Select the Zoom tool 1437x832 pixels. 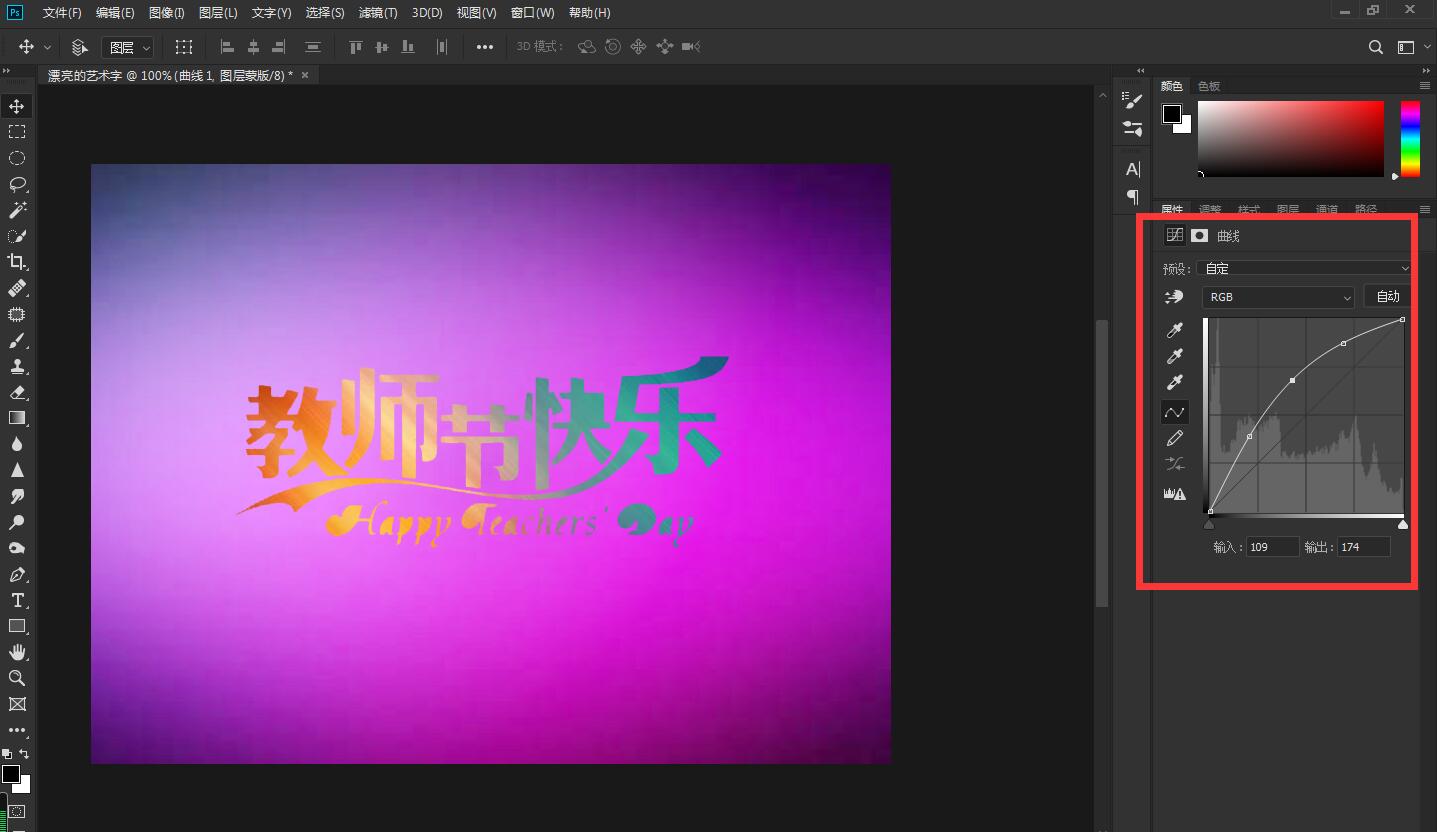click(x=15, y=678)
